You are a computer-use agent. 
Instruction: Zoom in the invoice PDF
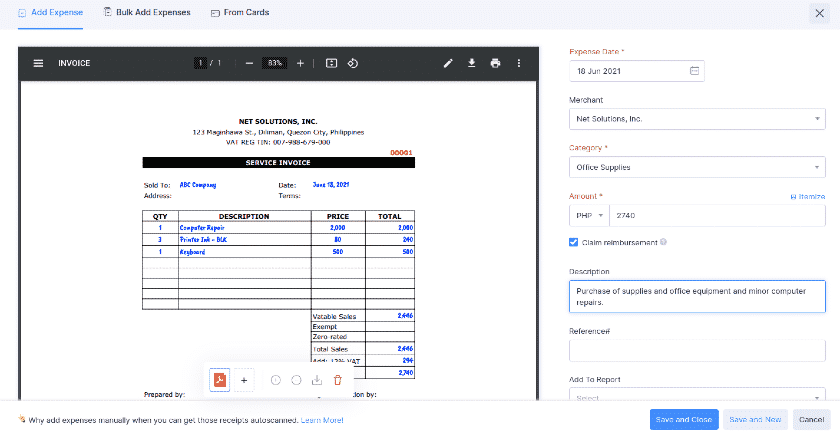tap(301, 63)
